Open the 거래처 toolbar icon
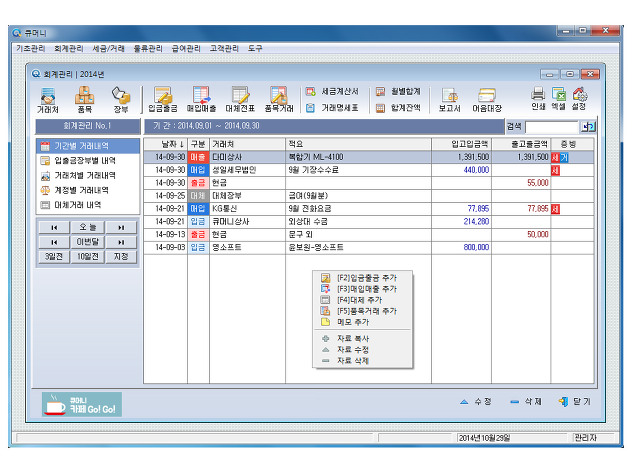The image size is (630, 472). pos(47,100)
